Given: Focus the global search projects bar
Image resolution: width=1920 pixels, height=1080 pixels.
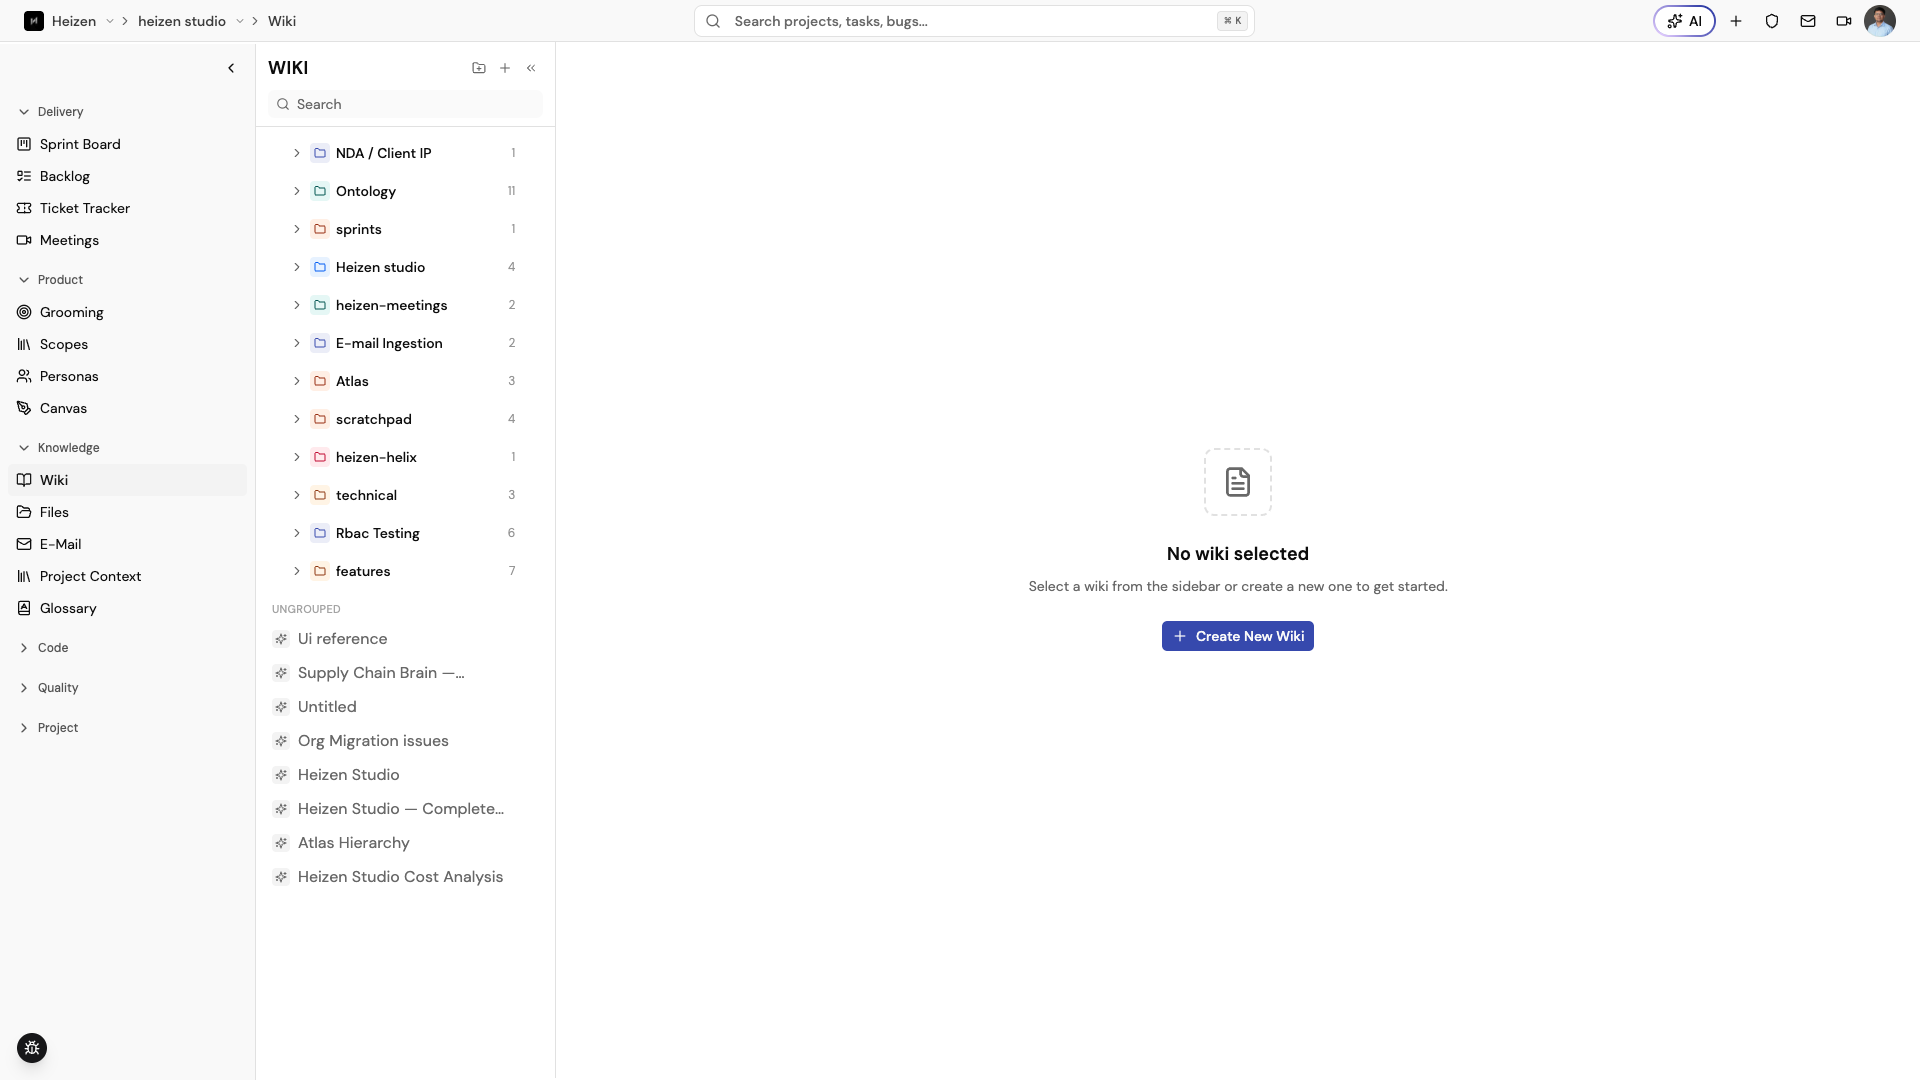Looking at the screenshot, I should tap(974, 21).
